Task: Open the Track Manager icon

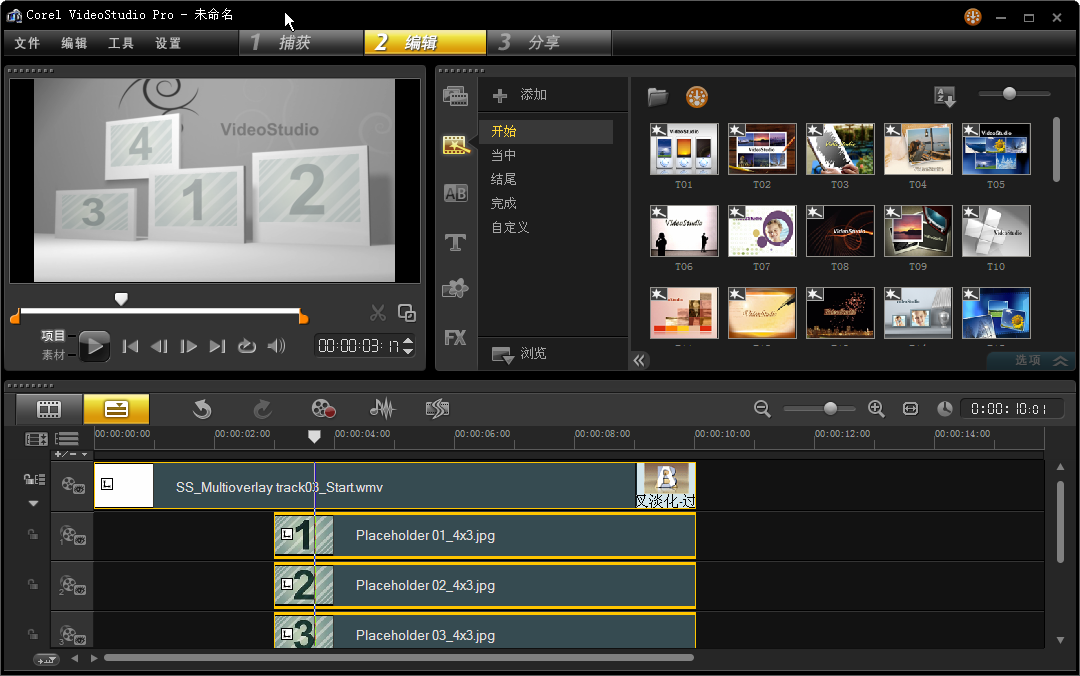Action: pos(67,438)
